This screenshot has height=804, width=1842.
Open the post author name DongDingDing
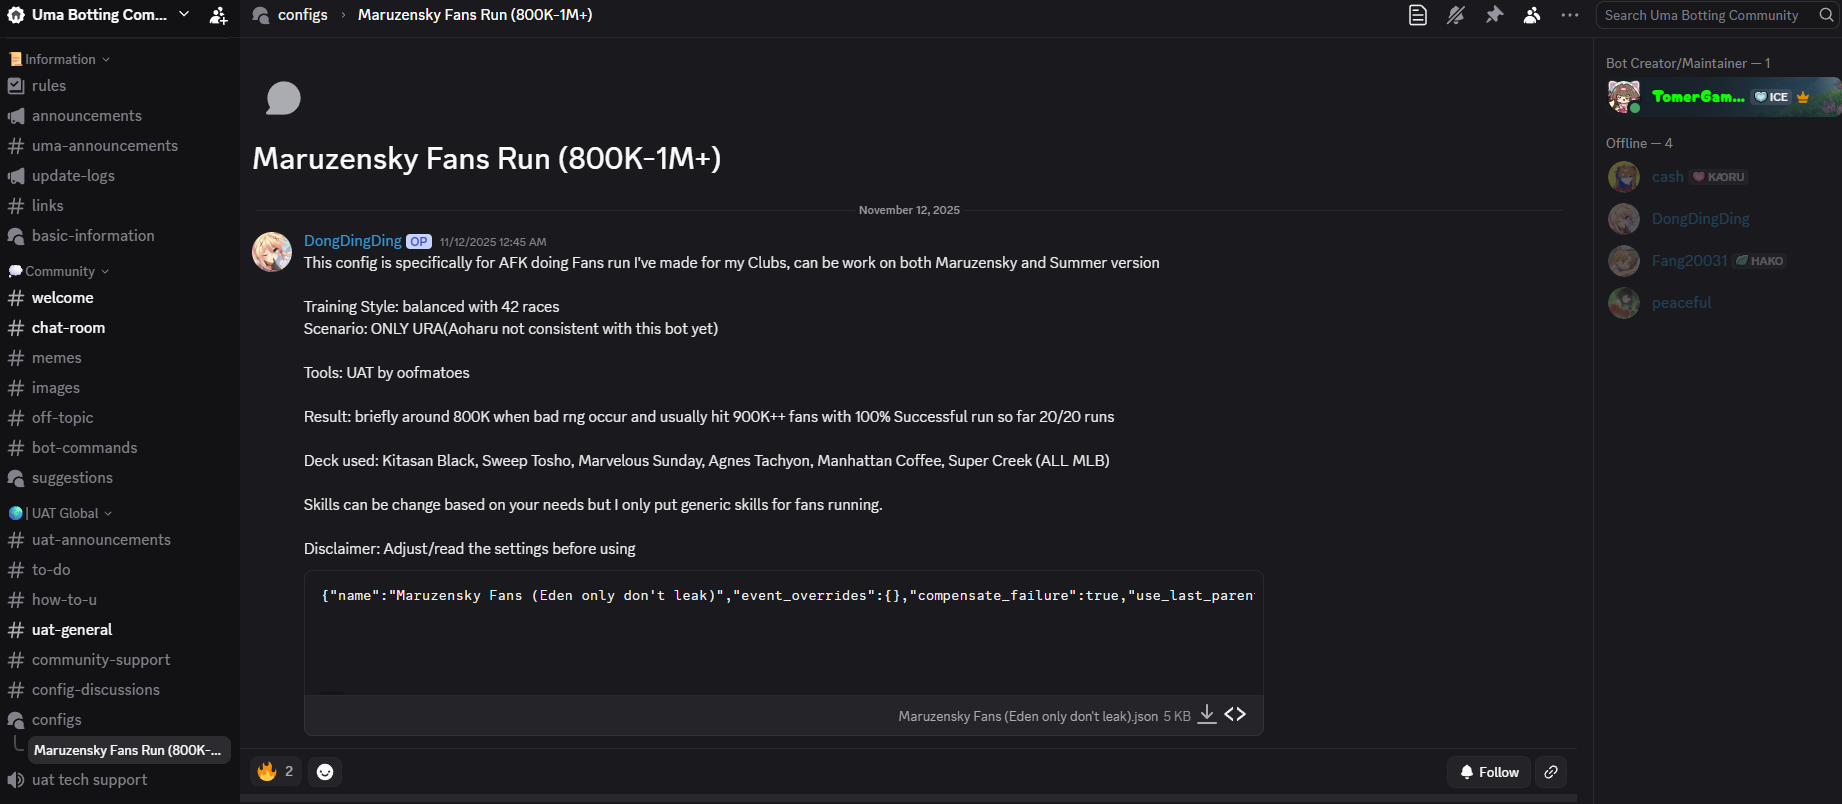[x=353, y=241]
